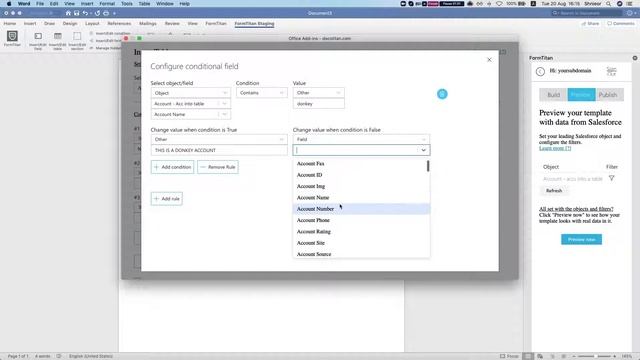Viewport: 640px width, 360px height.
Task: Click the blue circular icon in dialog
Action: [x=442, y=94]
